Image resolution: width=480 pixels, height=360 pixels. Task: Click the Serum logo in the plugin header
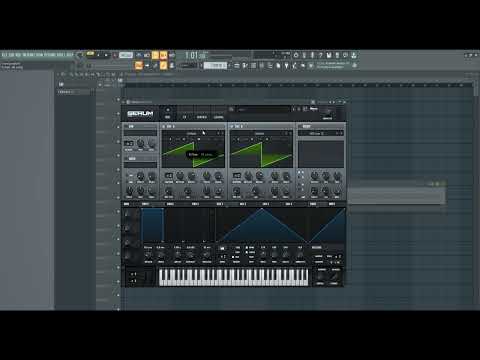(140, 114)
